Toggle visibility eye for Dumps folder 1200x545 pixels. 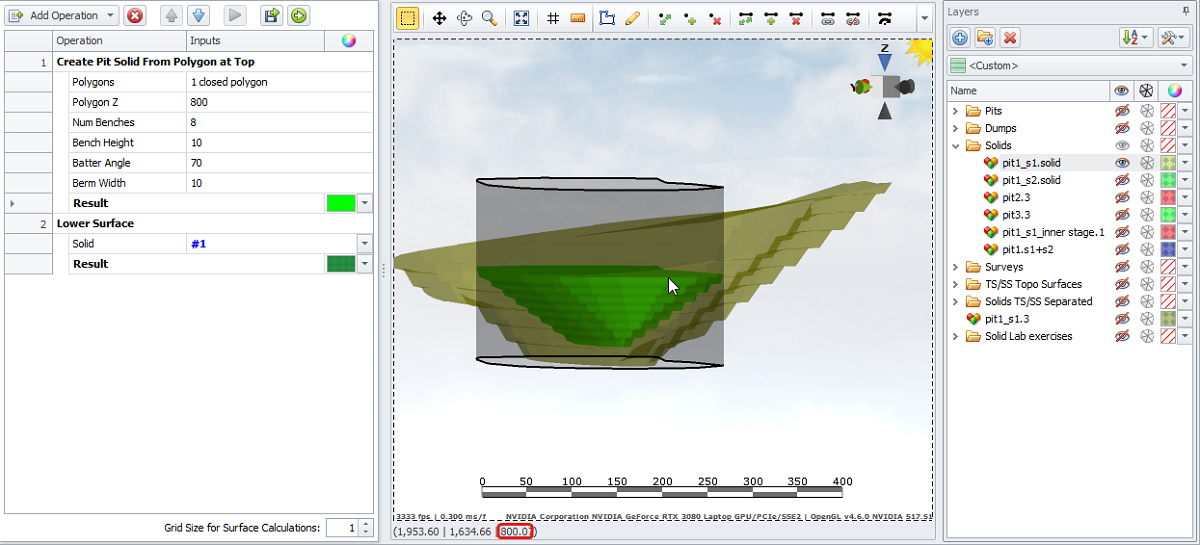tap(1122, 128)
